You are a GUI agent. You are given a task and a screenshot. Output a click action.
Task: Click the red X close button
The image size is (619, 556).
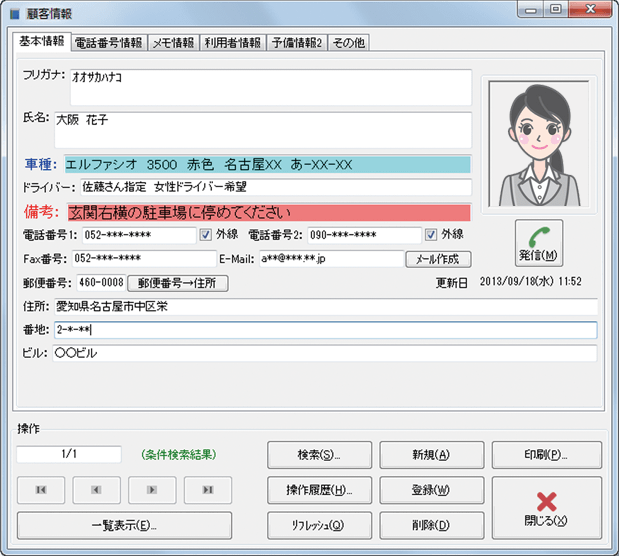(x=547, y=508)
